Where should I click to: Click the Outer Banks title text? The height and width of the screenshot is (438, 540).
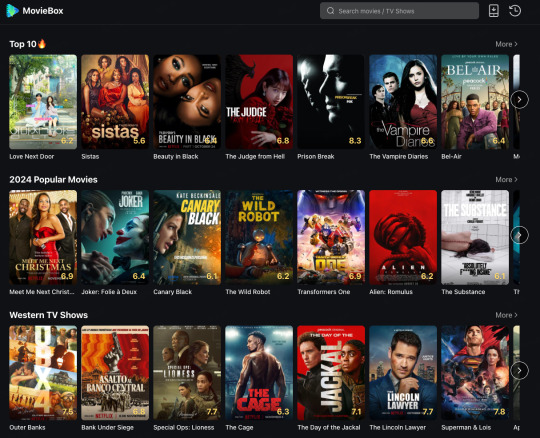point(27,427)
